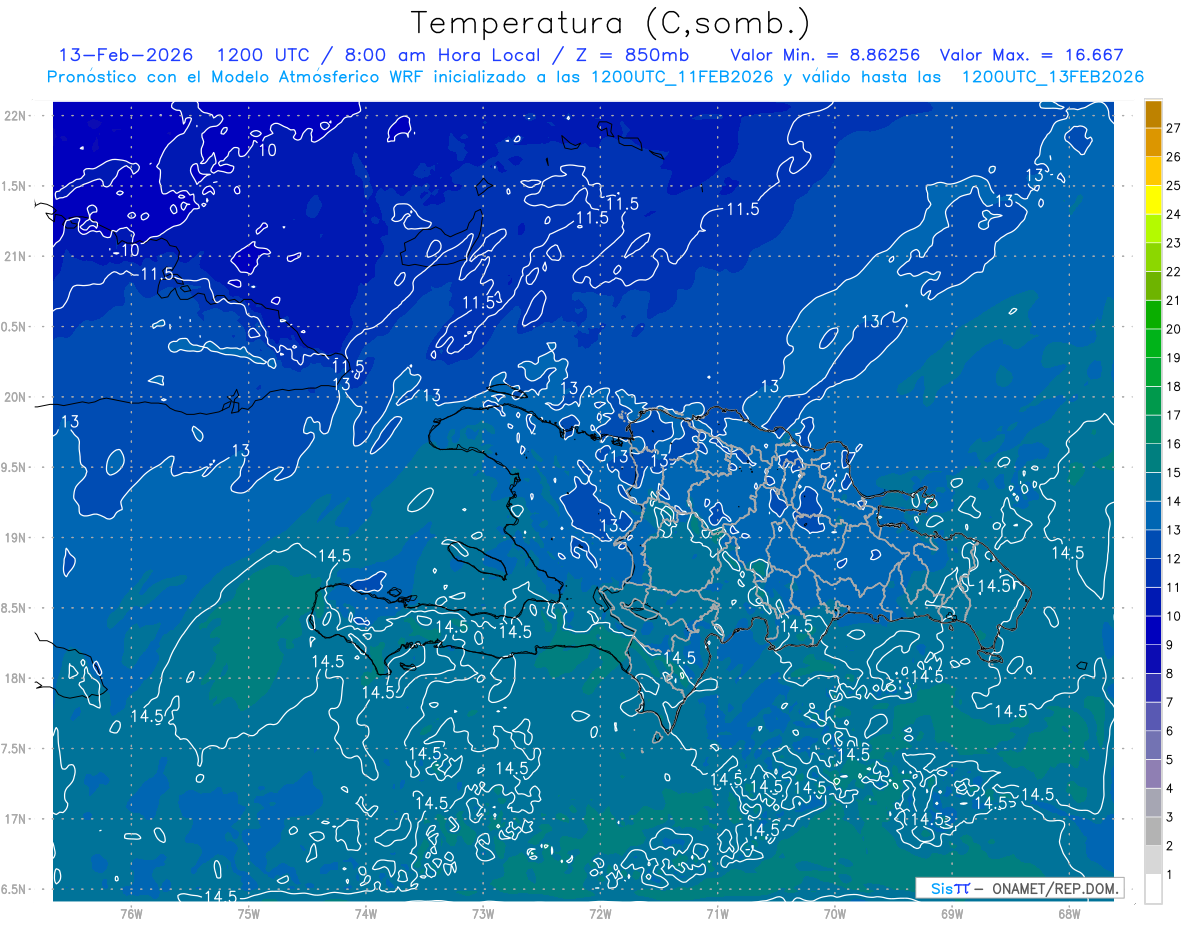1200x927 pixels.
Task: Click the 22N latitude axis label
Action: pyautogui.click(x=16, y=115)
